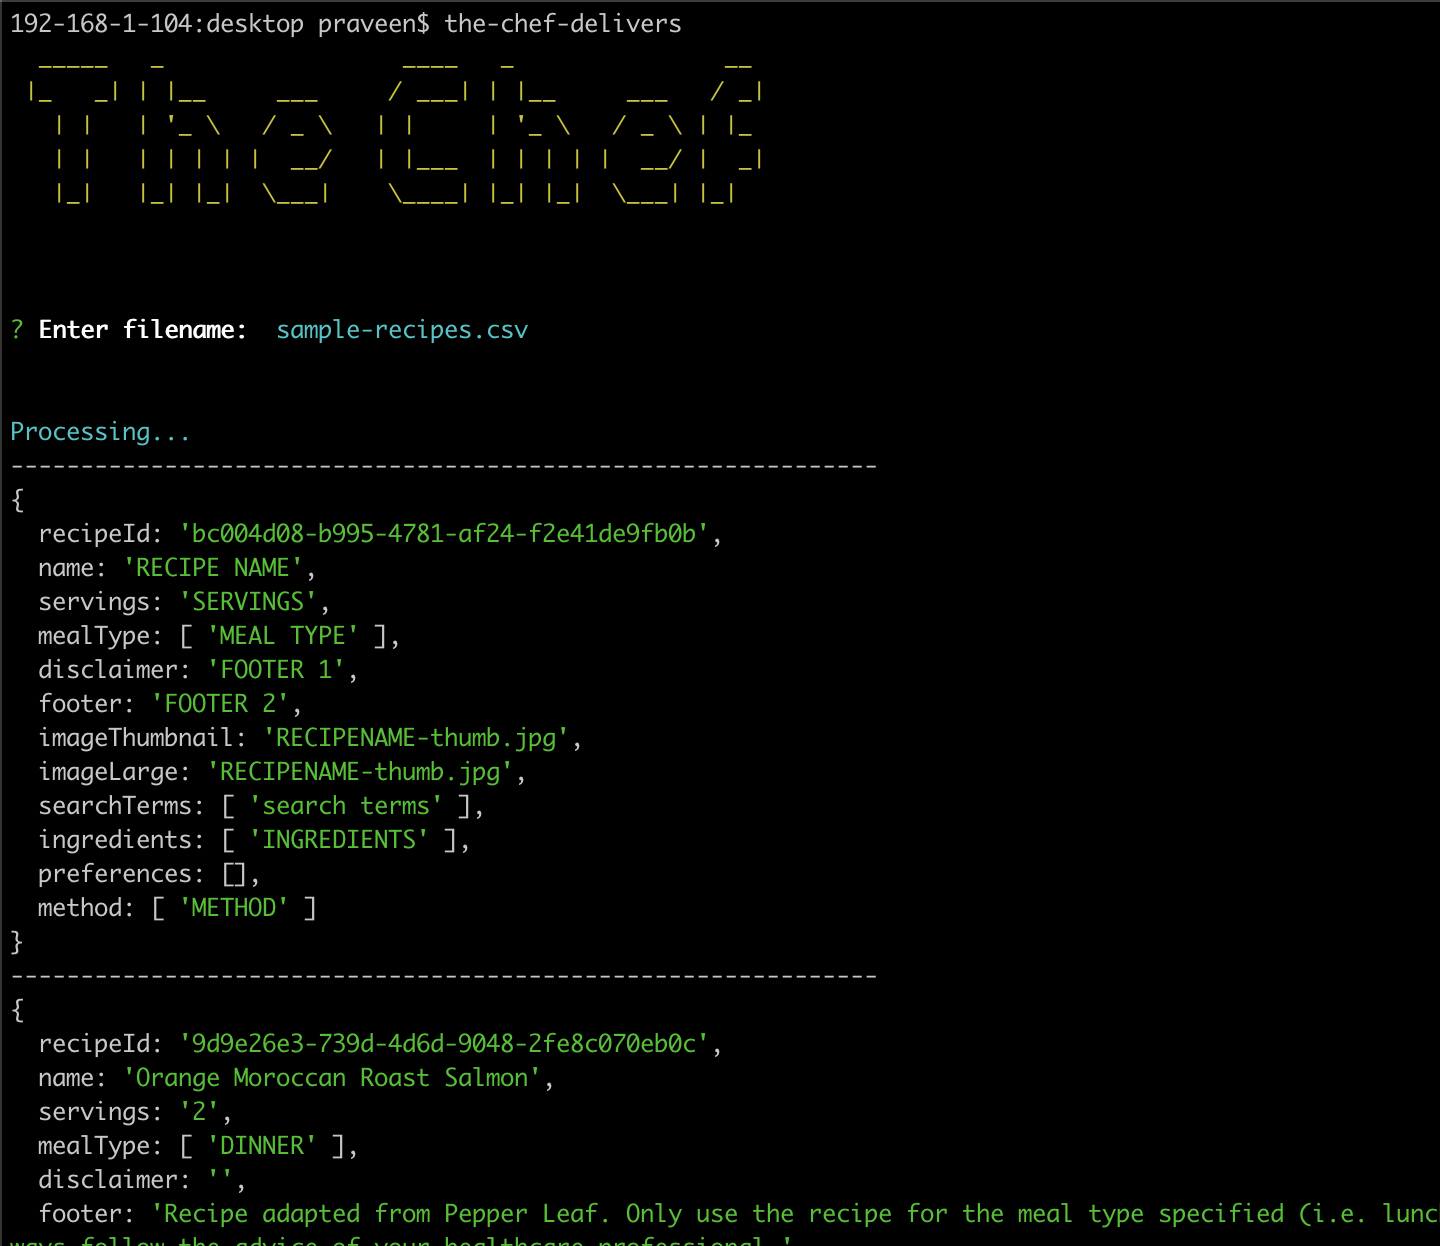The width and height of the screenshot is (1440, 1246).
Task: Click the name 'Orange Moroccan Roast Salmon'
Action: click(x=332, y=1078)
